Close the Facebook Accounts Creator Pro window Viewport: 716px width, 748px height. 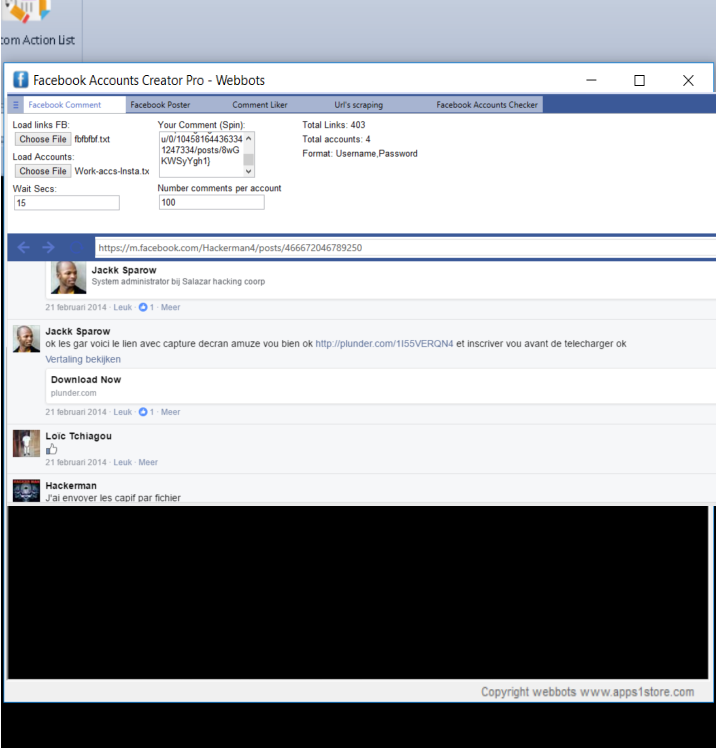[x=688, y=80]
